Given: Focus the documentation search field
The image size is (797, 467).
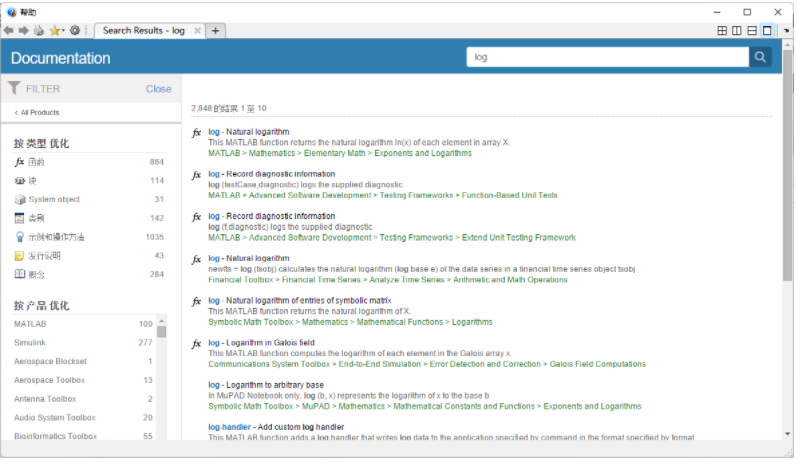Looking at the screenshot, I should [x=608, y=57].
